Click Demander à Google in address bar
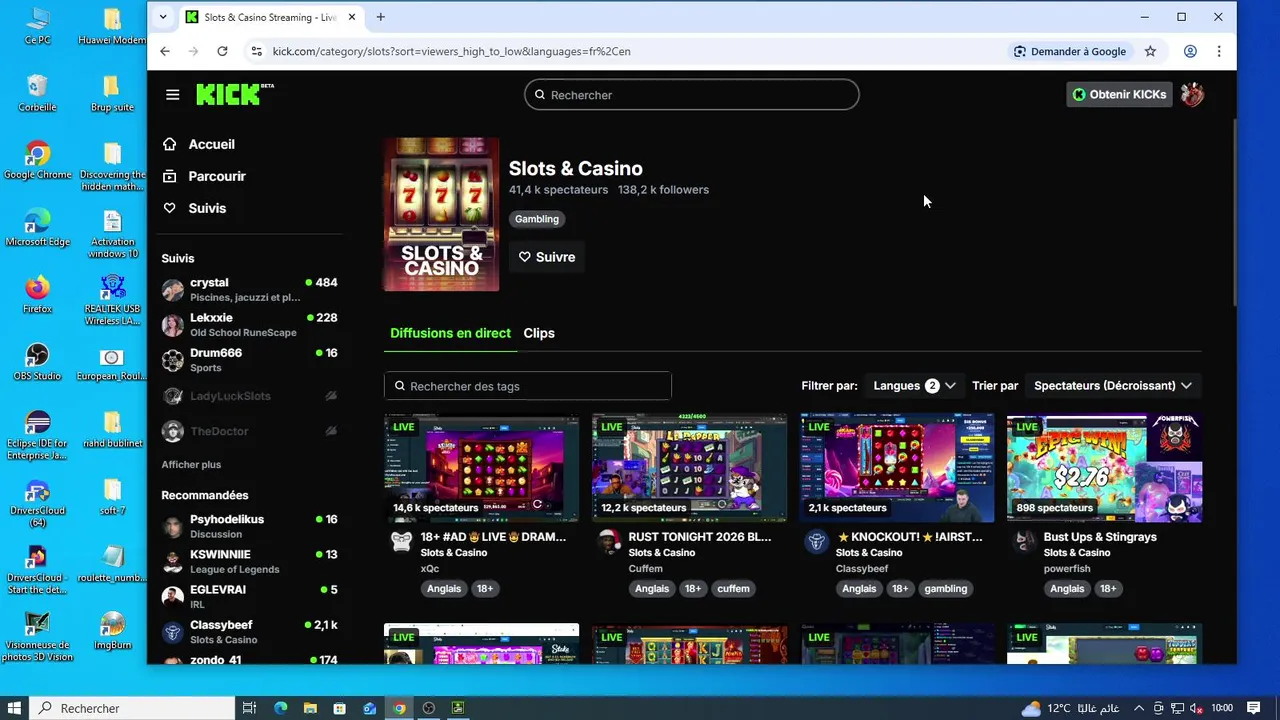 click(x=1070, y=51)
